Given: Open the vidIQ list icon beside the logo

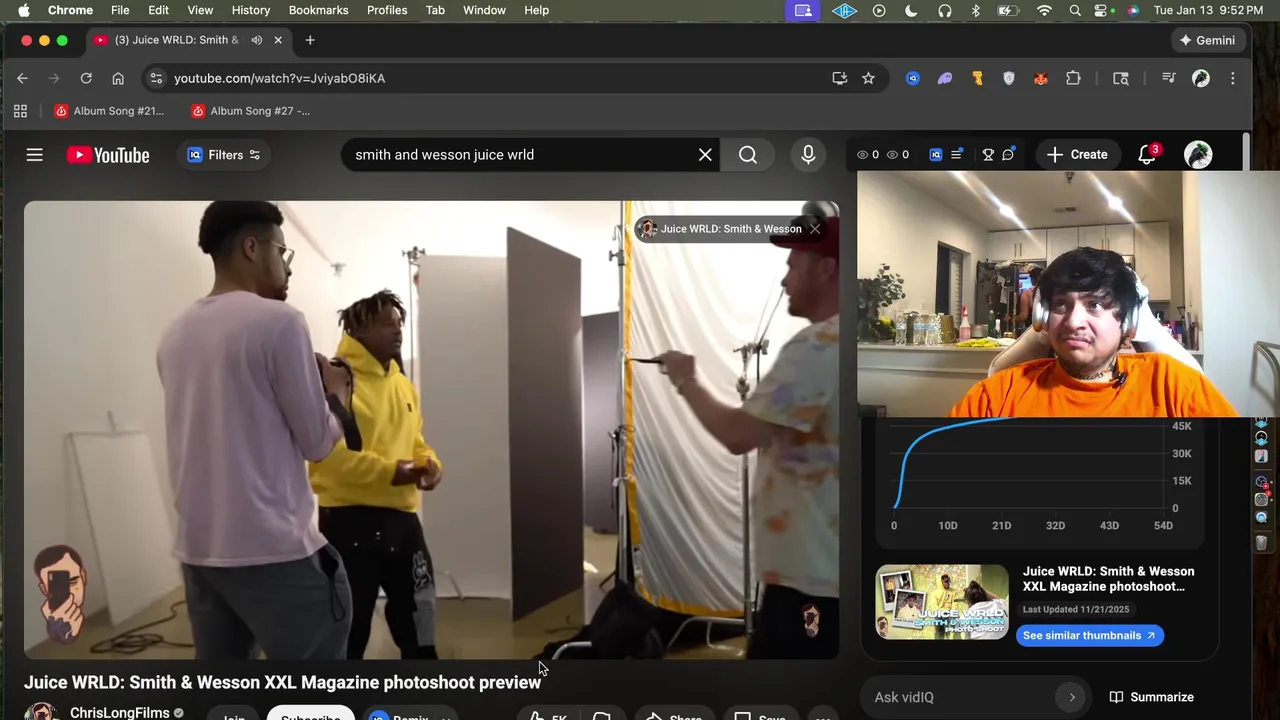Looking at the screenshot, I should pos(957,155).
